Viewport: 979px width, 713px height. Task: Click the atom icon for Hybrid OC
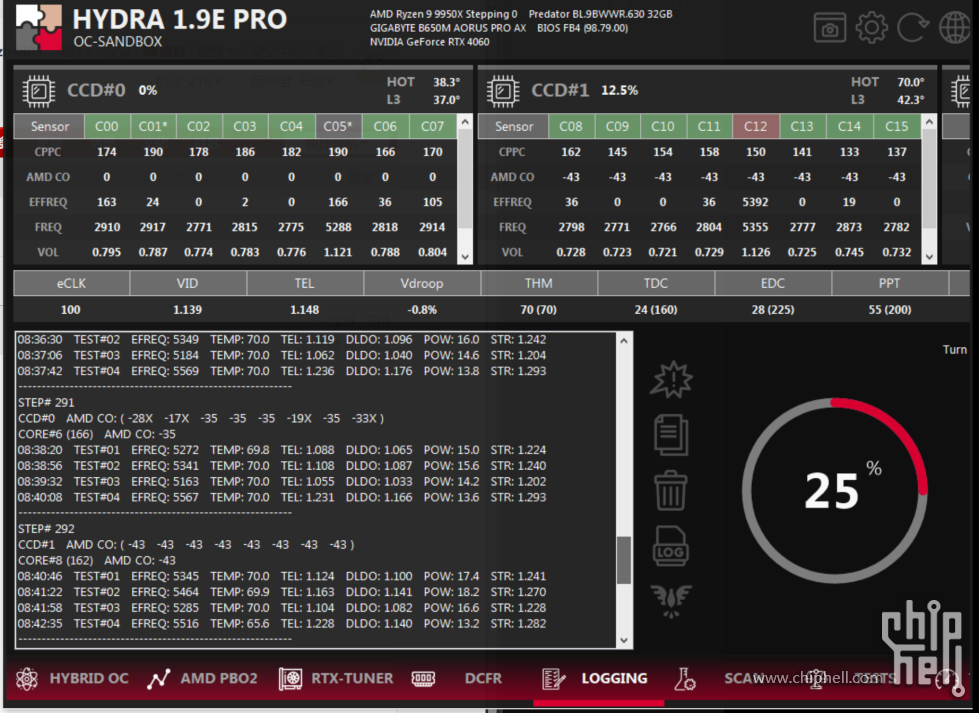coord(27,679)
